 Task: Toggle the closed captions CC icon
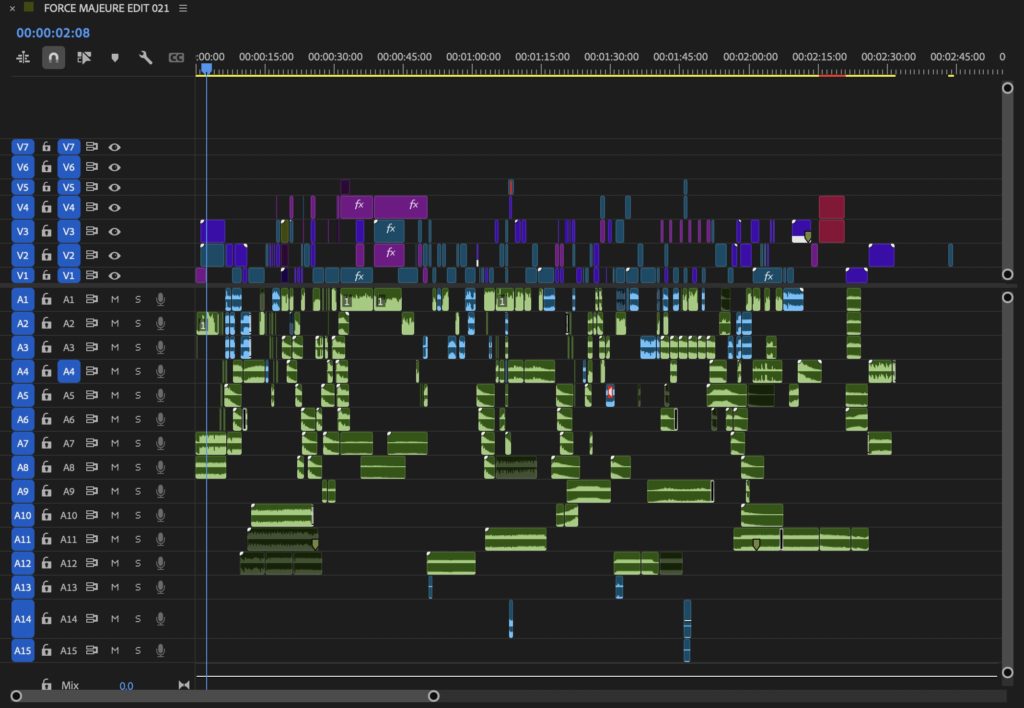176,57
